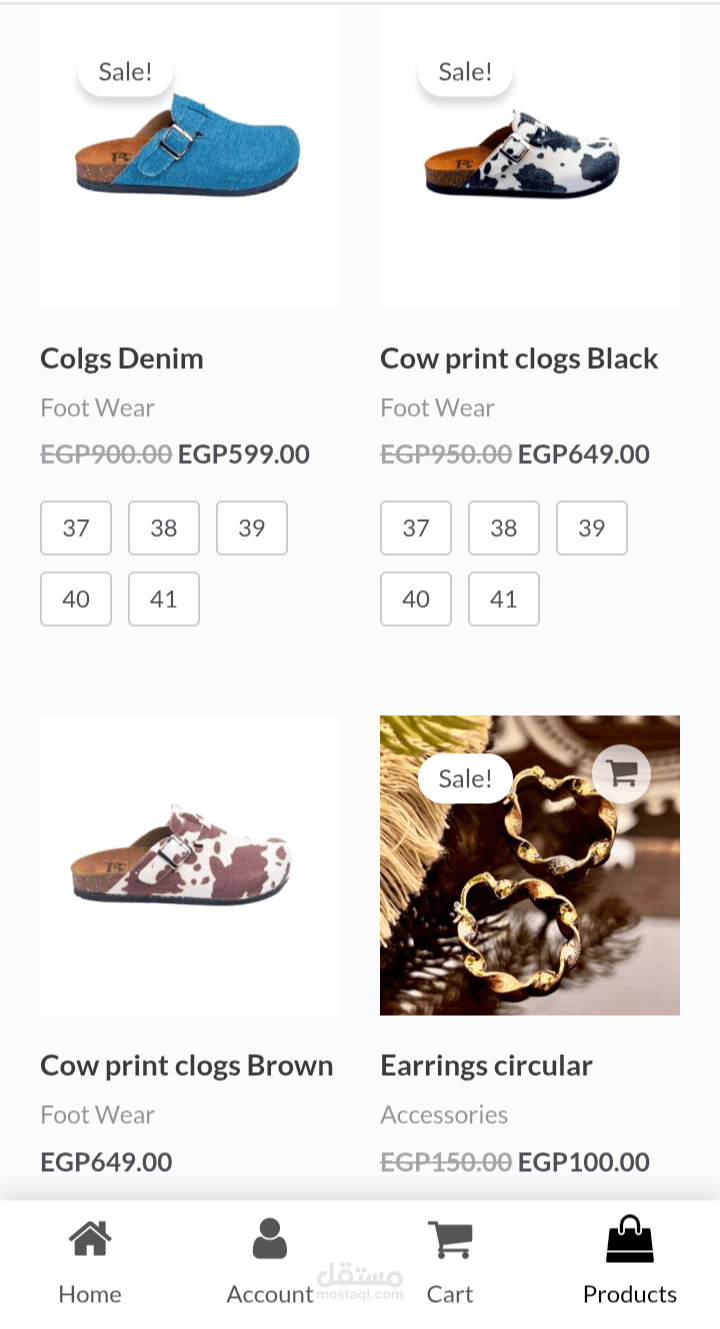Choose size 39 for Colgs Denim
This screenshot has width=720, height=1329.
pyautogui.click(x=252, y=528)
